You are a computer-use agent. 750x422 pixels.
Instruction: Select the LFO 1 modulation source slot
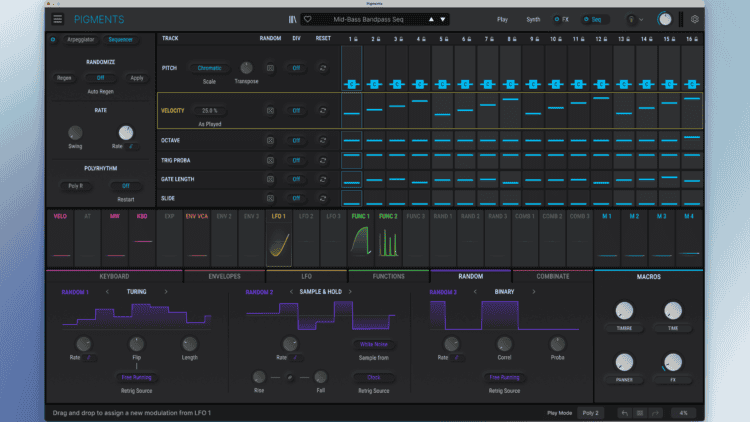pos(279,238)
